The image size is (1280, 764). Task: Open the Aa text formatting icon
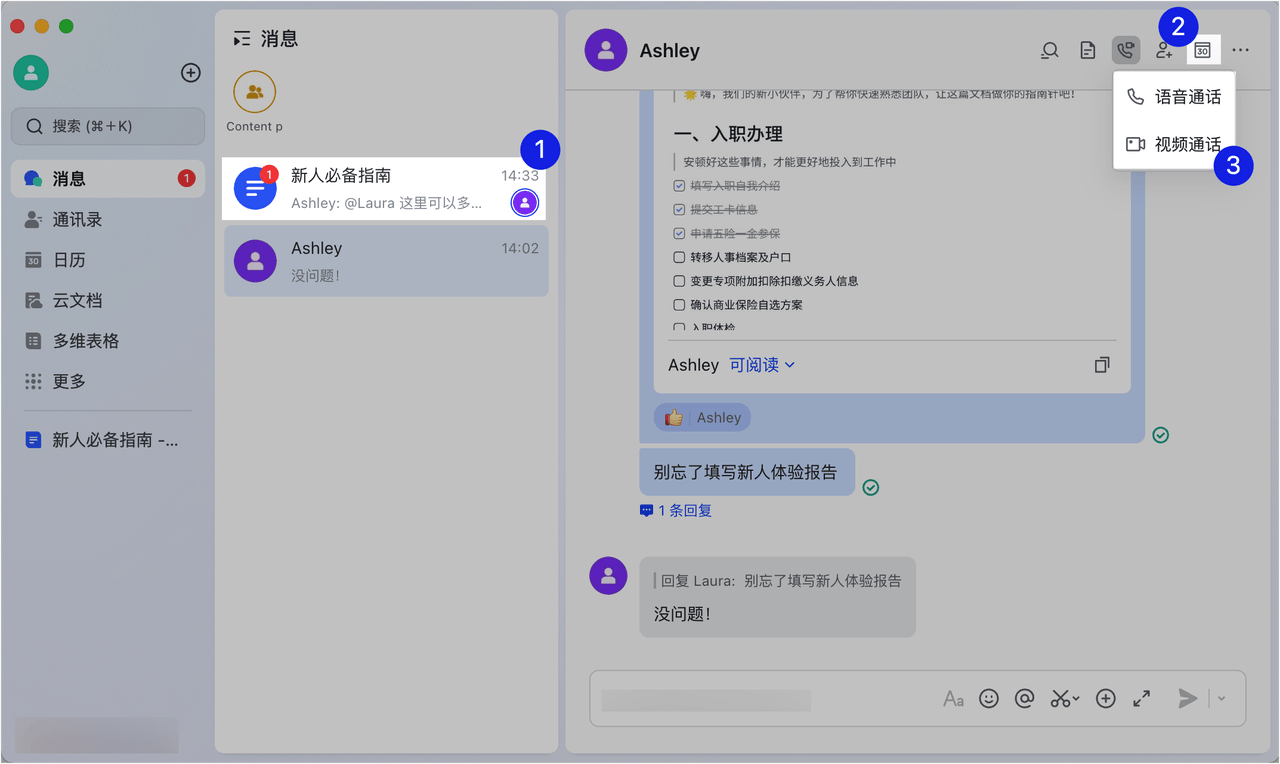(953, 699)
